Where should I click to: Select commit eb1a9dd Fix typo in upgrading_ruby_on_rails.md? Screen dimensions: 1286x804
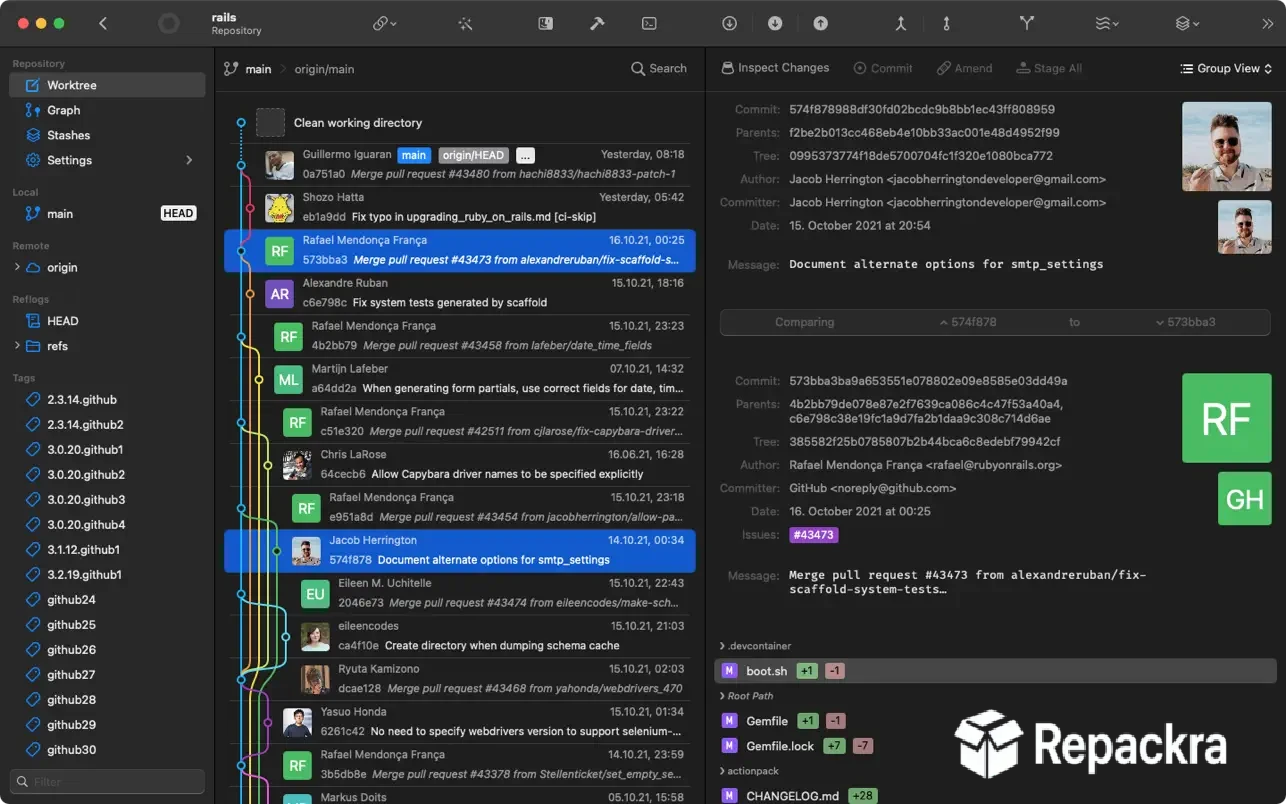click(460, 207)
